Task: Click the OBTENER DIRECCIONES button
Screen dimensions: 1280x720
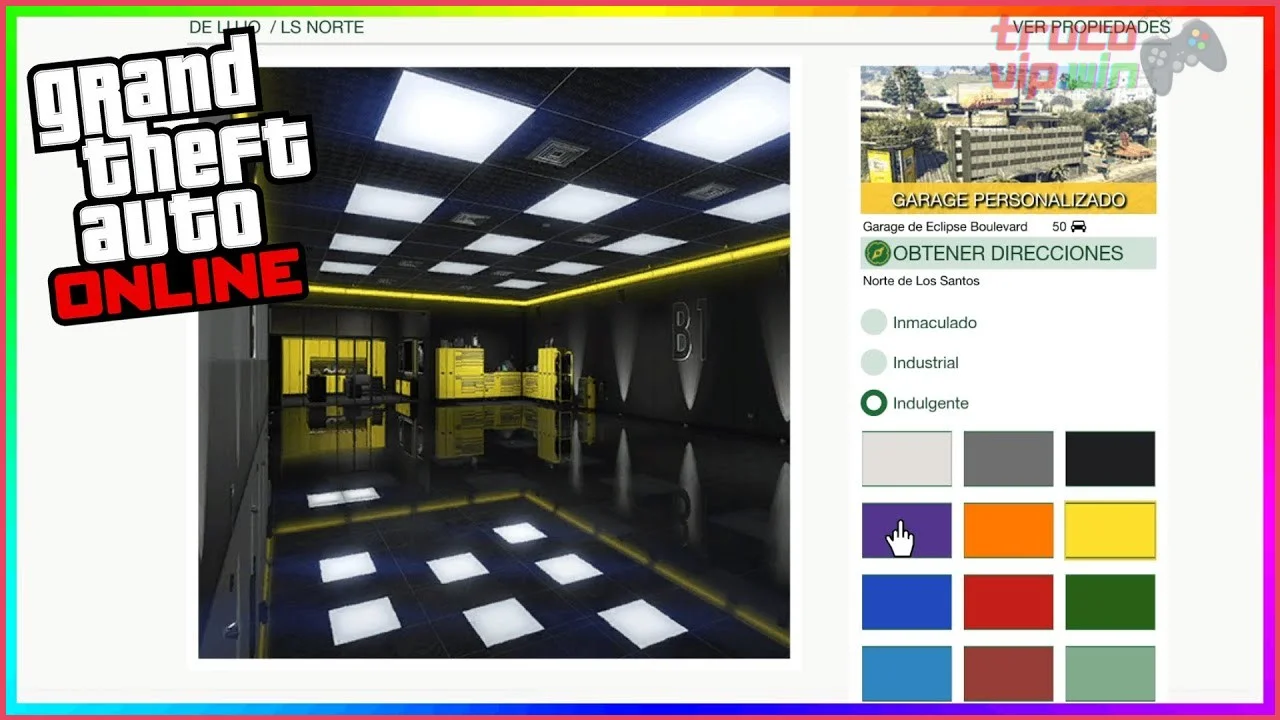Action: point(1008,253)
